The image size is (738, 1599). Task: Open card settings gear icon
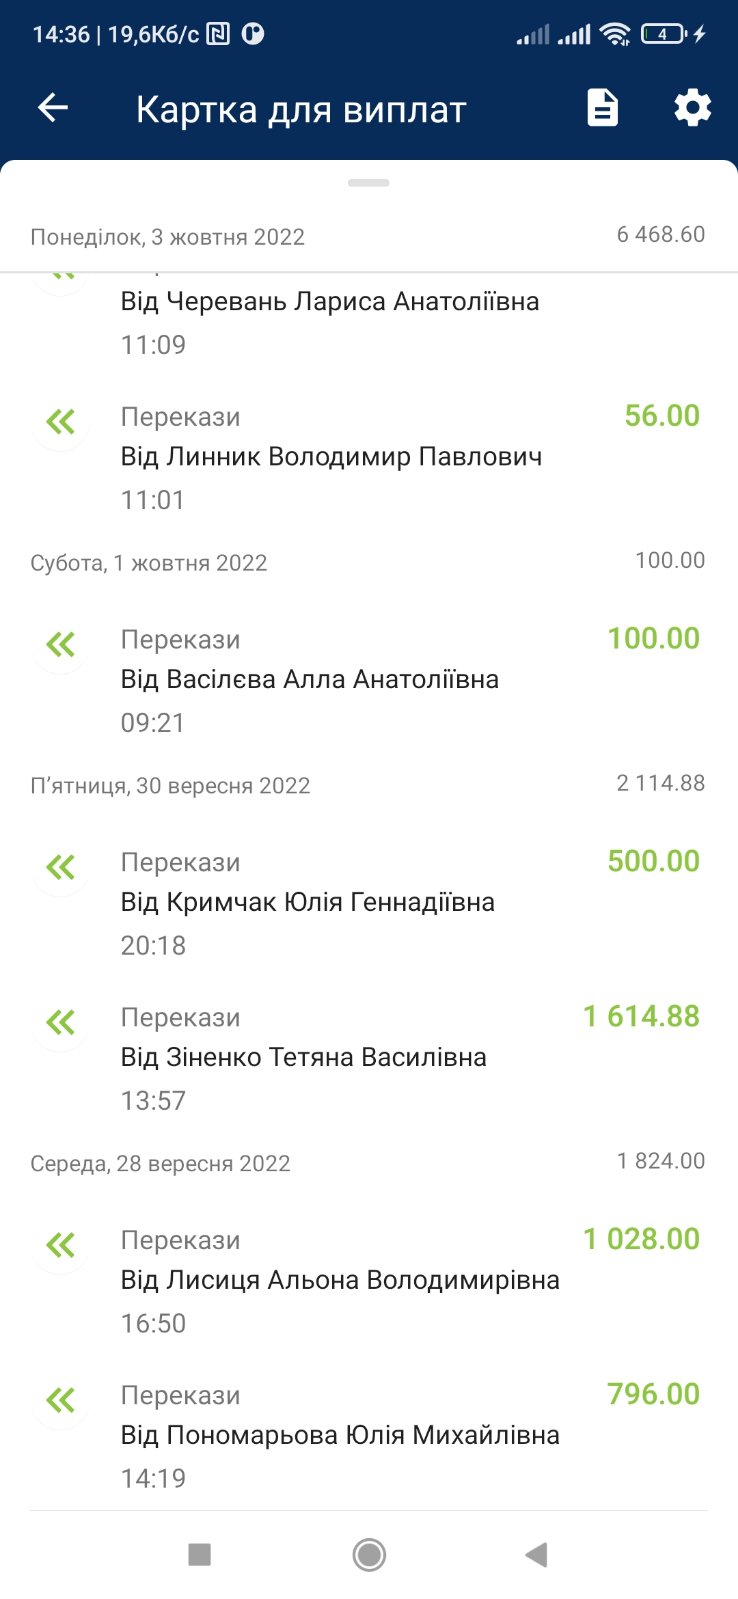pos(692,108)
